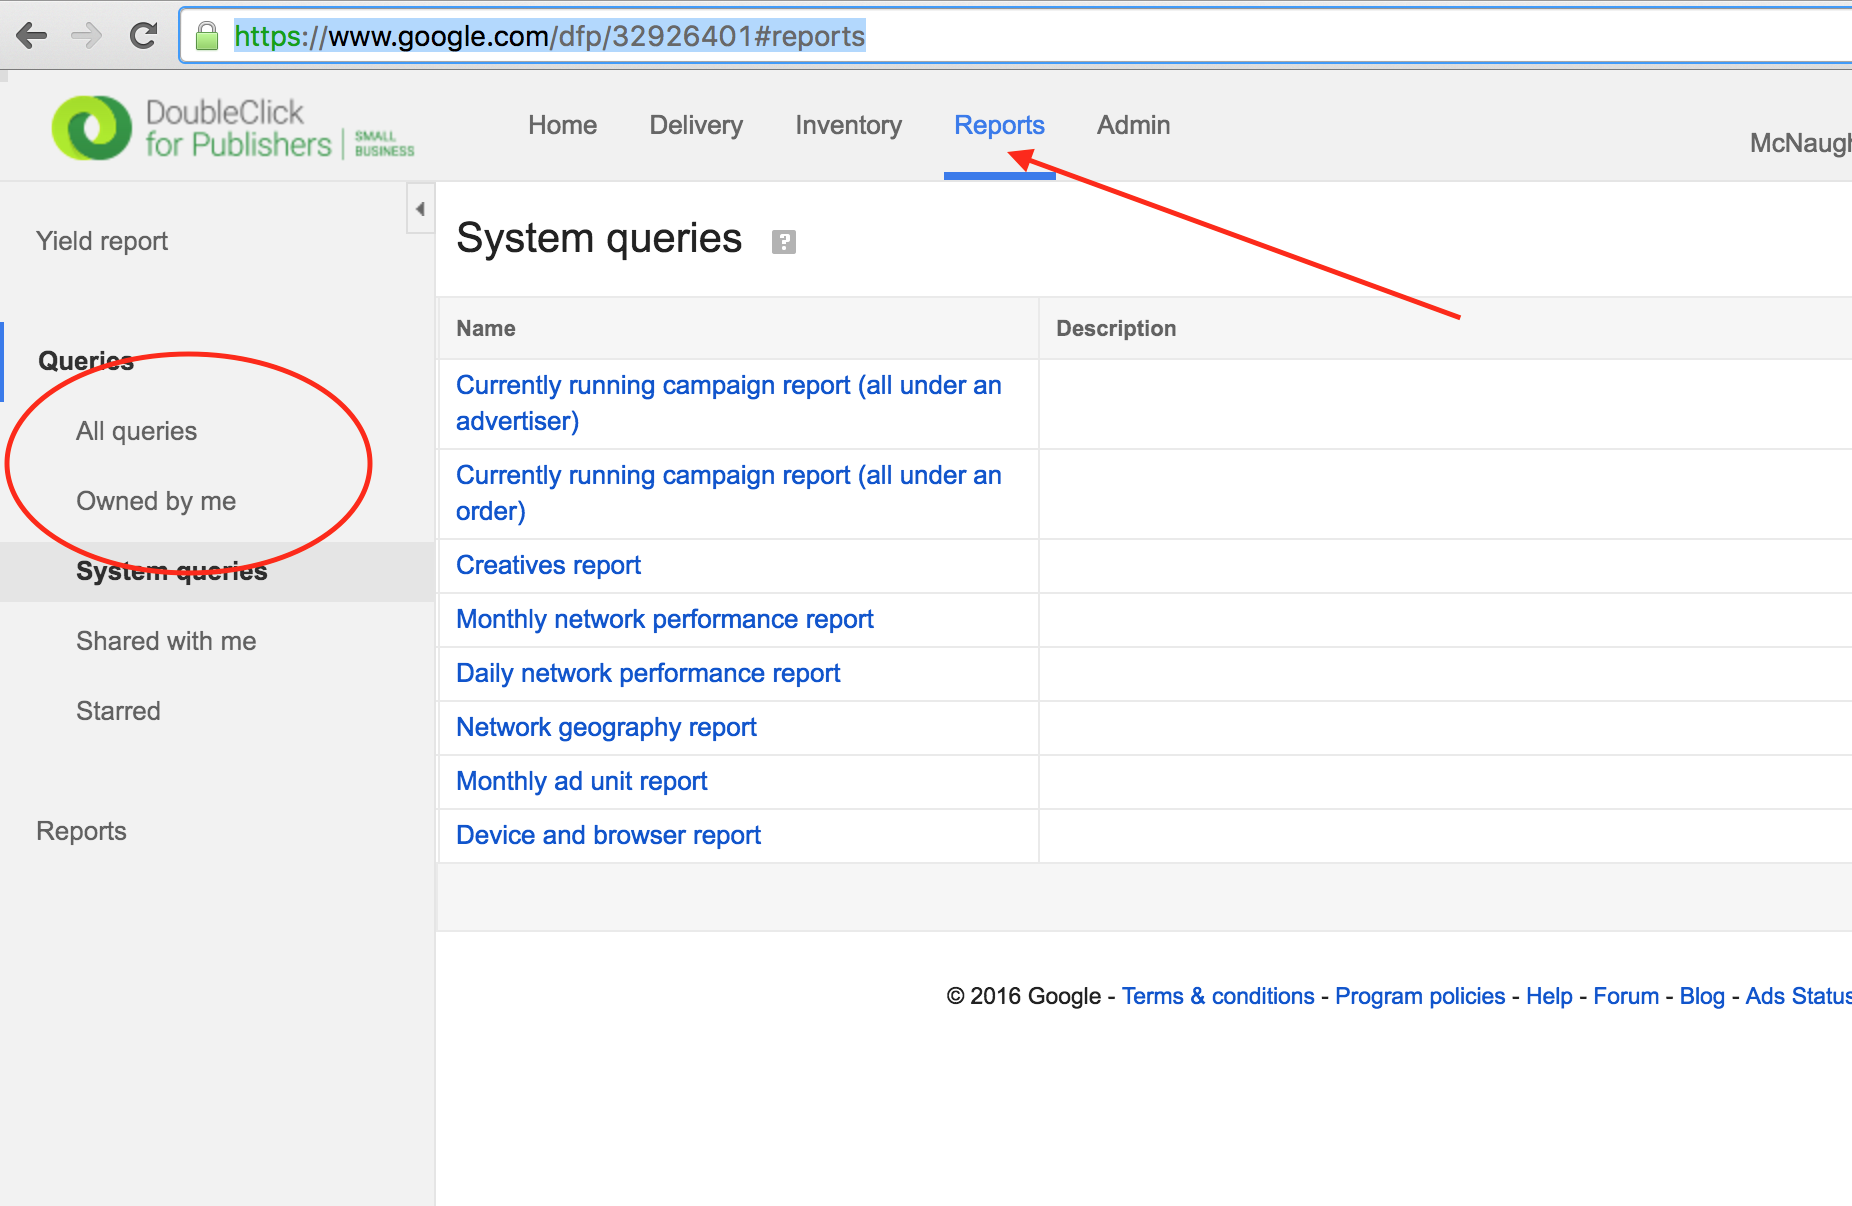Collapse the left sidebar panel
The height and width of the screenshot is (1206, 1852).
420,209
